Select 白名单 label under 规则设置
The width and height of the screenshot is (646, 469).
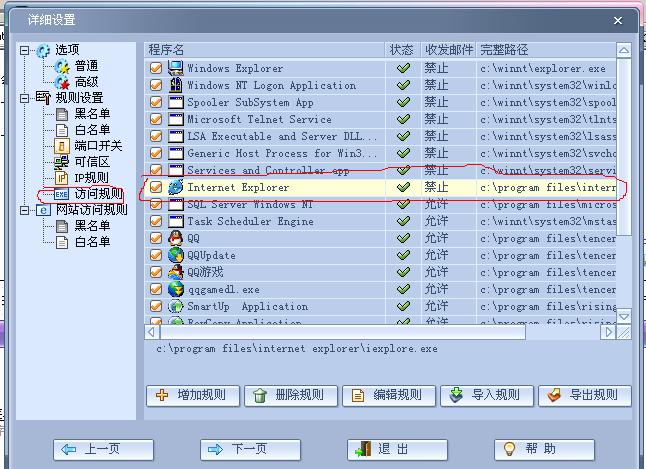click(92, 130)
